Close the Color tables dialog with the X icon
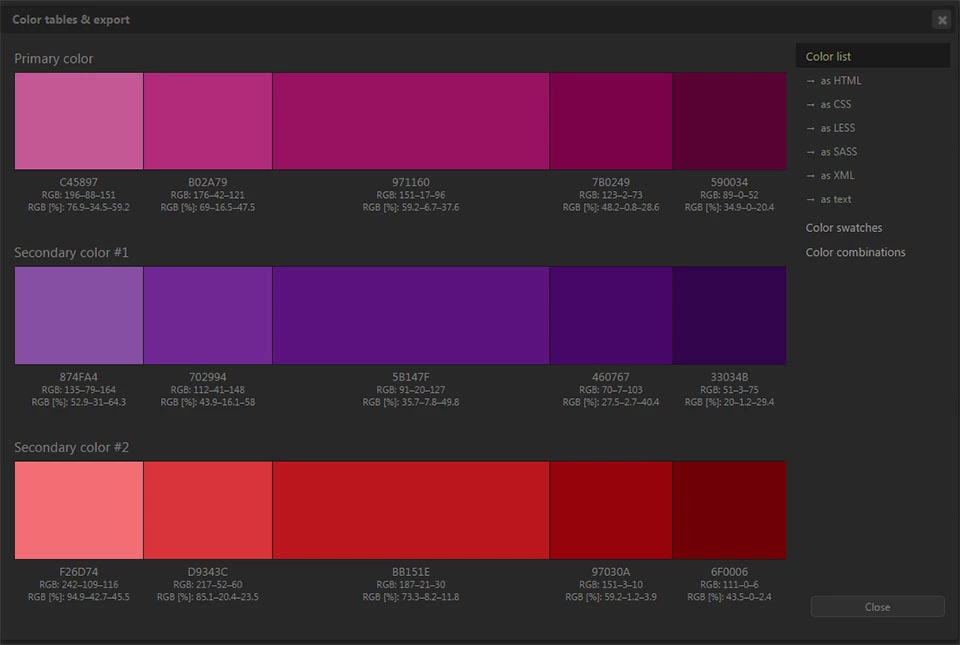Image resolution: width=960 pixels, height=645 pixels. click(941, 20)
